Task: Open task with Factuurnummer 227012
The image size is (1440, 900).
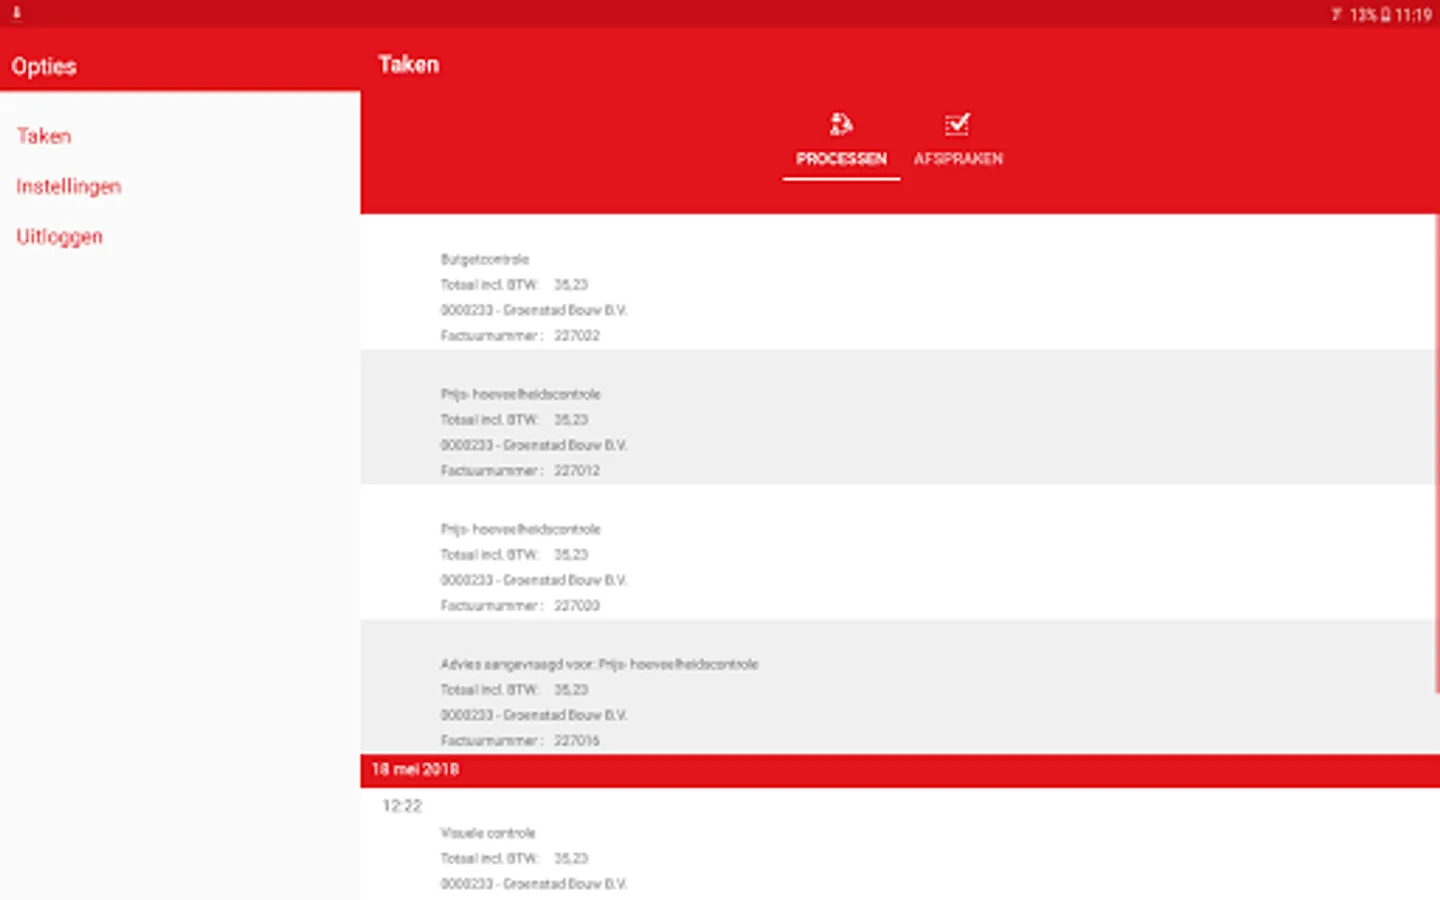Action: 899,417
